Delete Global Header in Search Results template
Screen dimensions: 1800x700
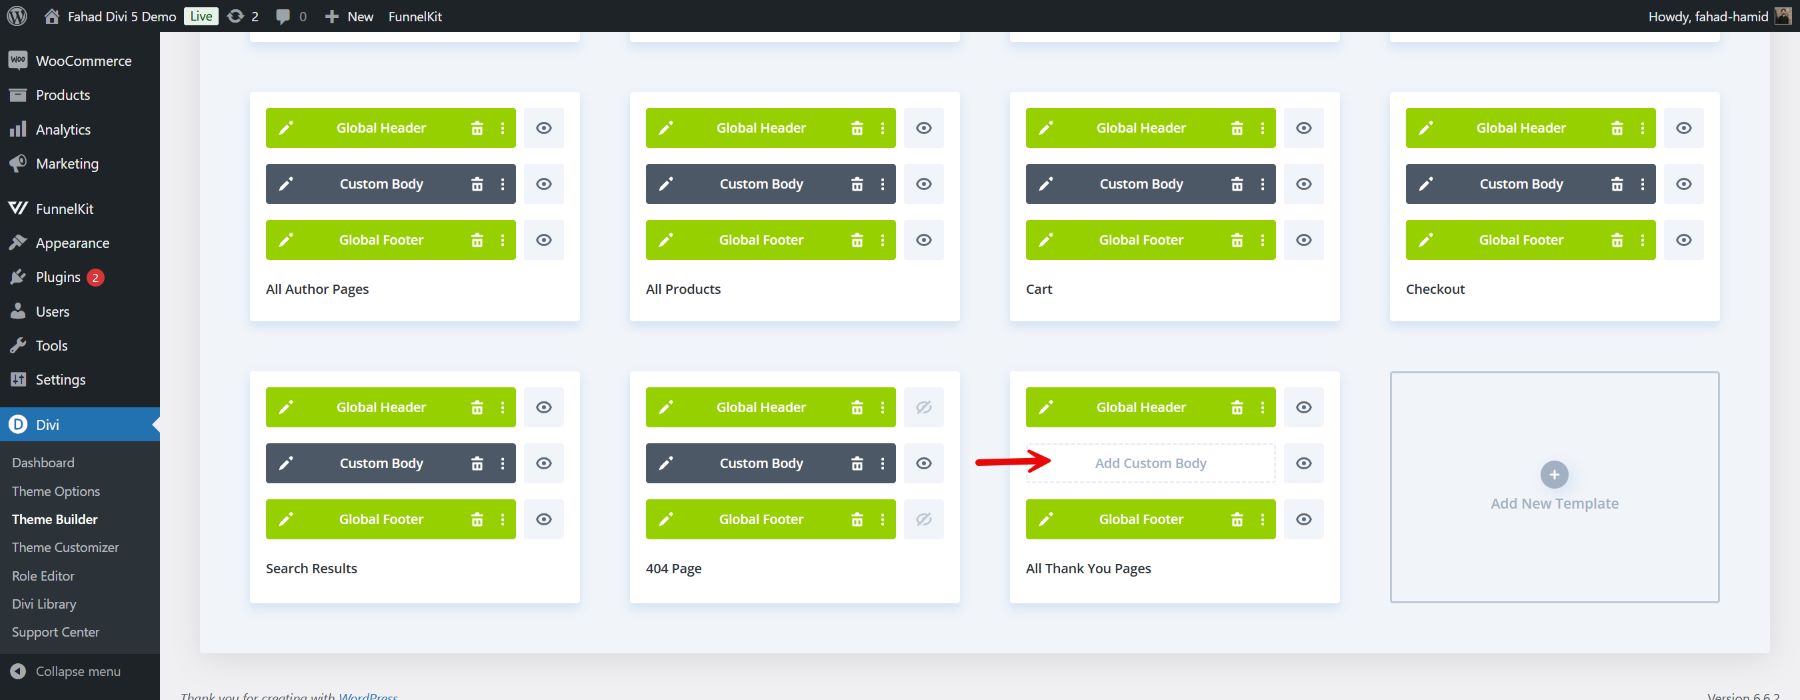[477, 407]
